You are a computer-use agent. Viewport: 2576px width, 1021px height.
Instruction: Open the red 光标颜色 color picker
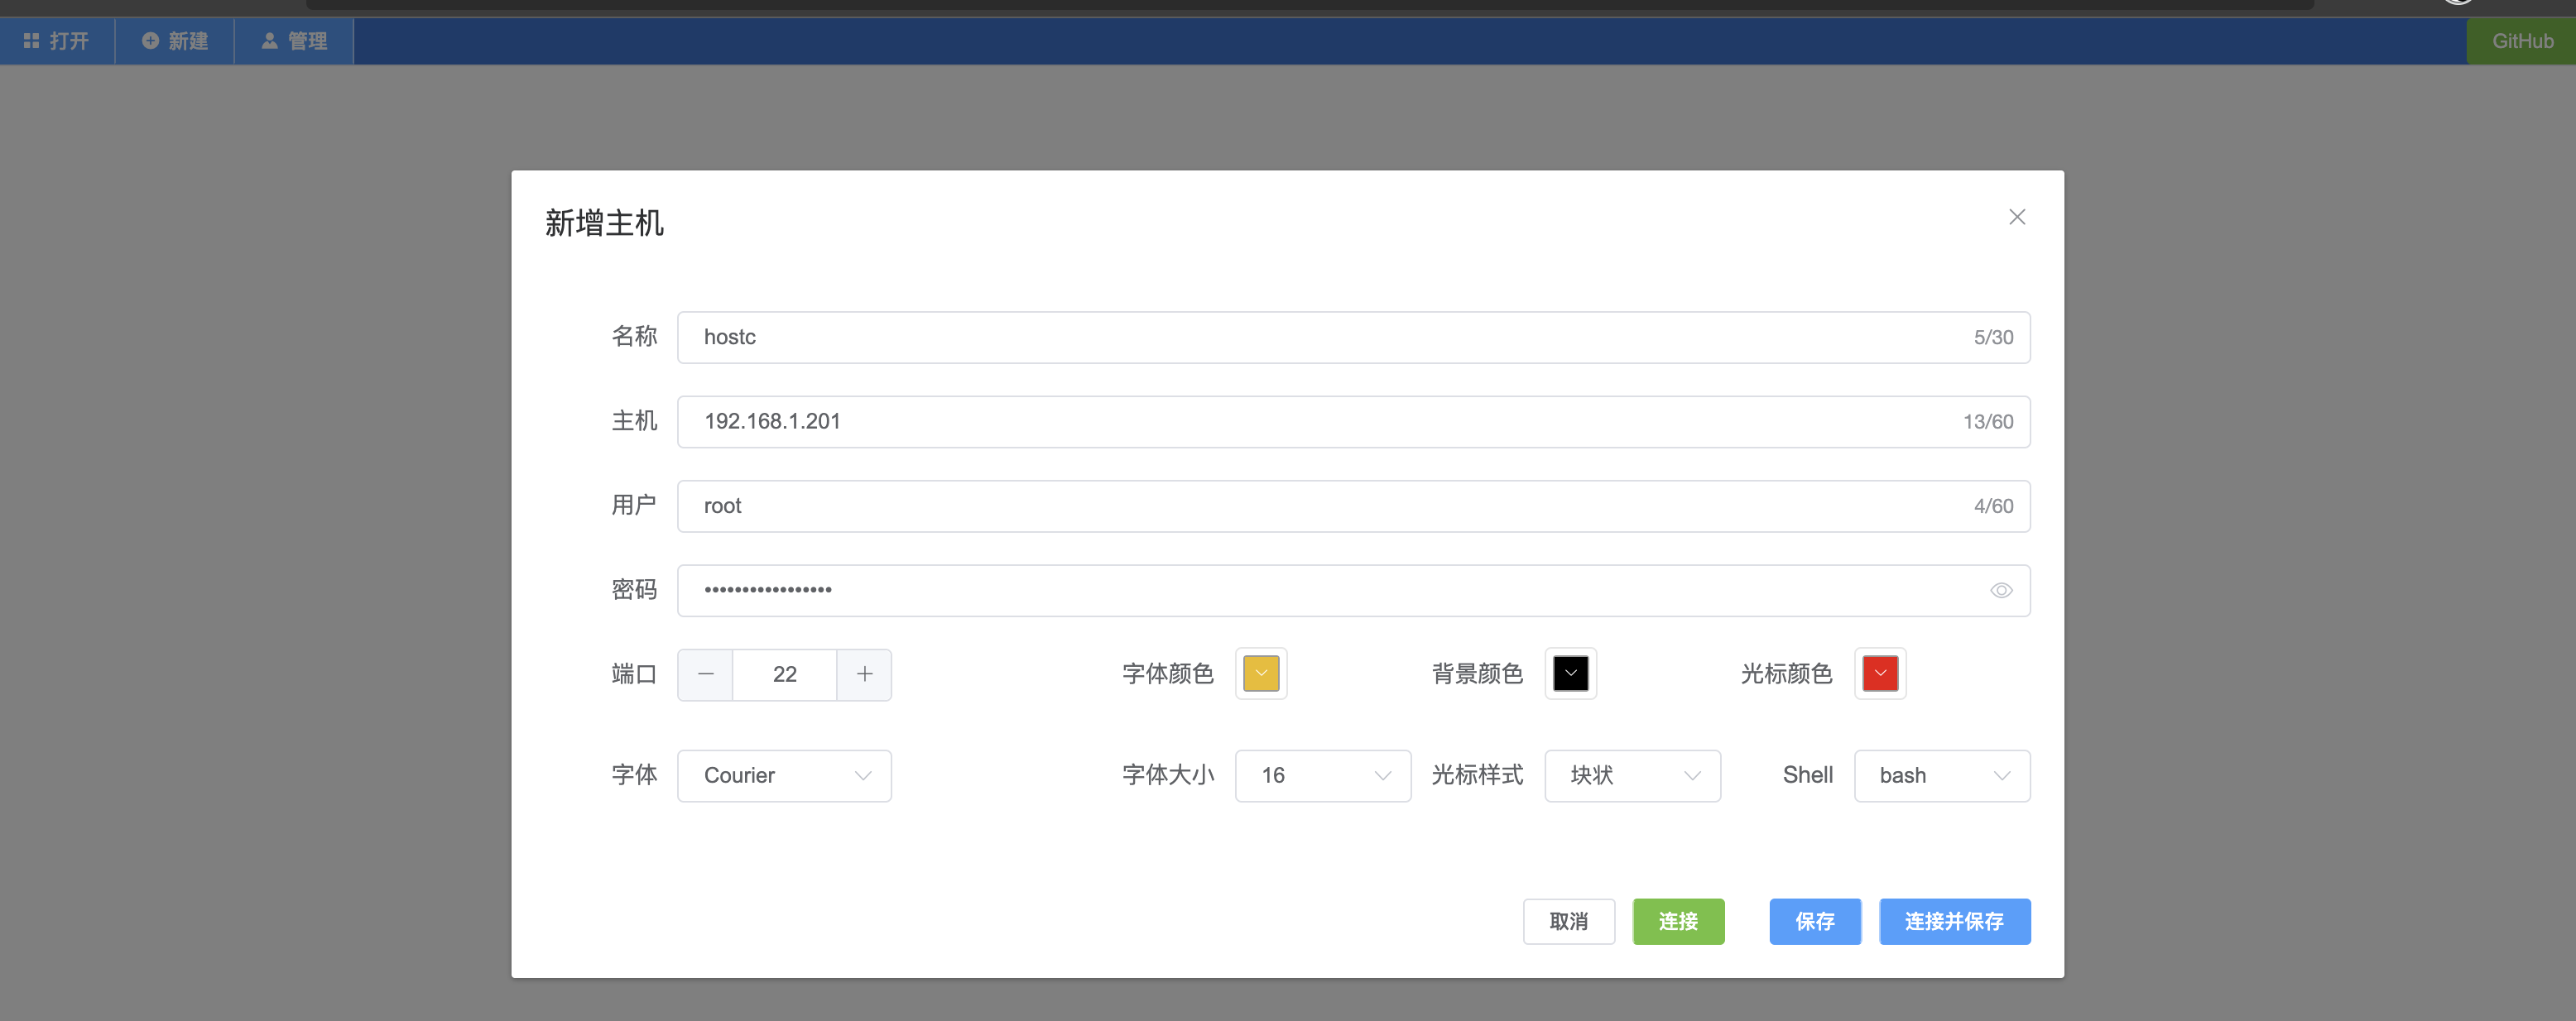1879,673
